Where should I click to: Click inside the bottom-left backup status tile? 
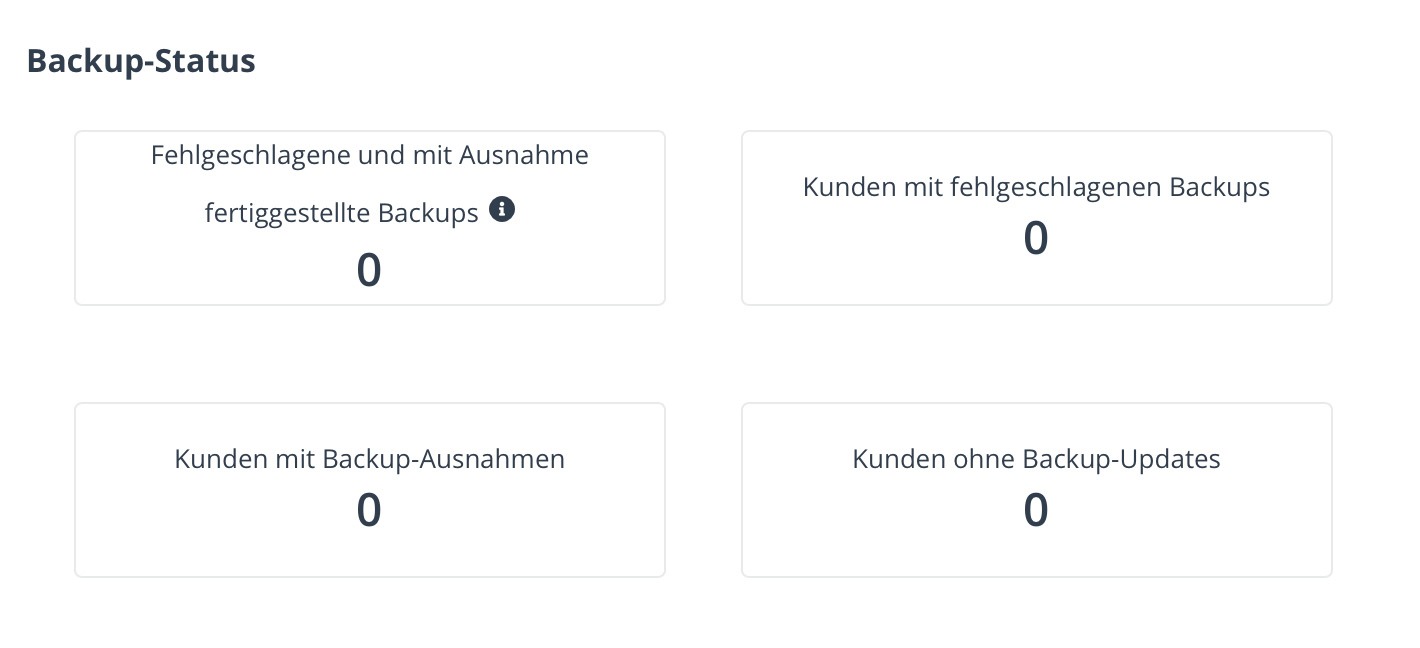[x=369, y=489]
